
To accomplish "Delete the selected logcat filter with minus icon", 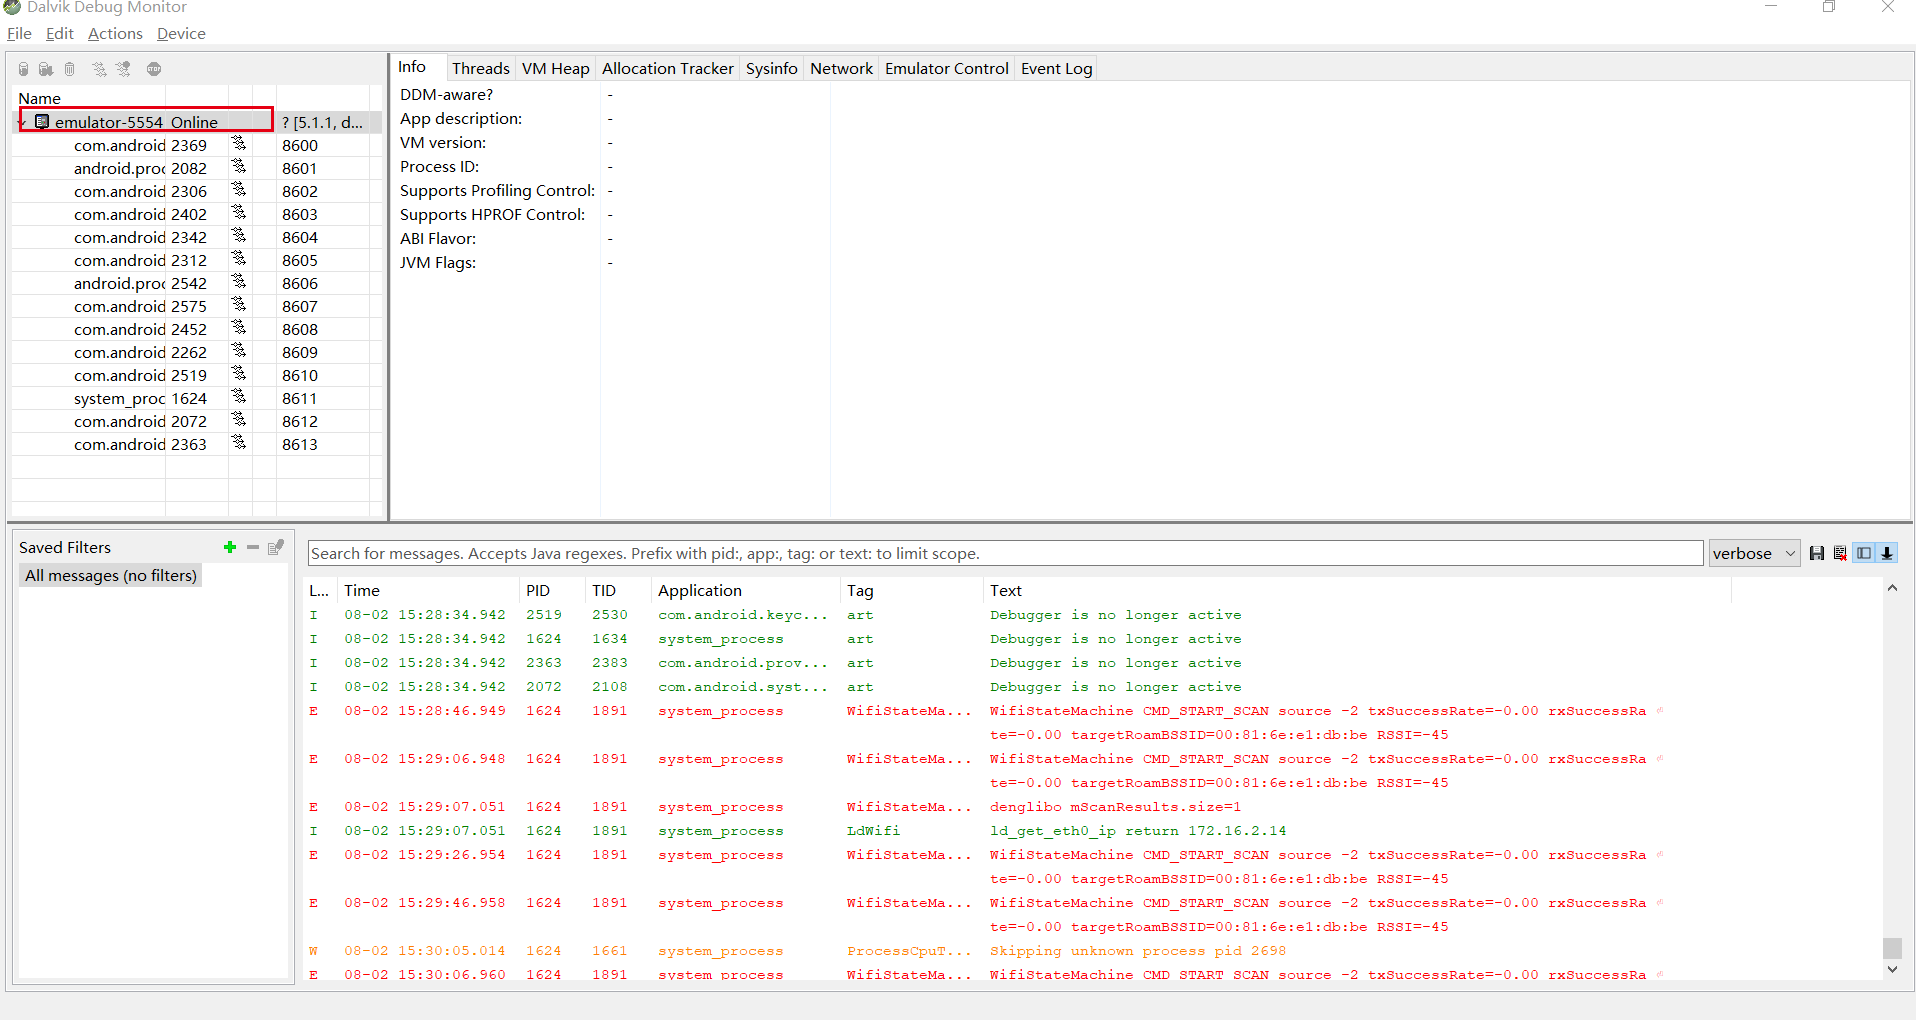I will point(253,547).
